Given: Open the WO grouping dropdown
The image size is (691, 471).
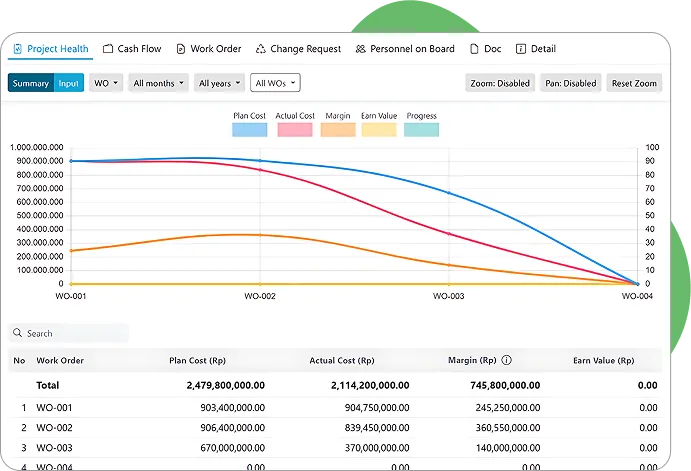Looking at the screenshot, I should click(x=106, y=83).
